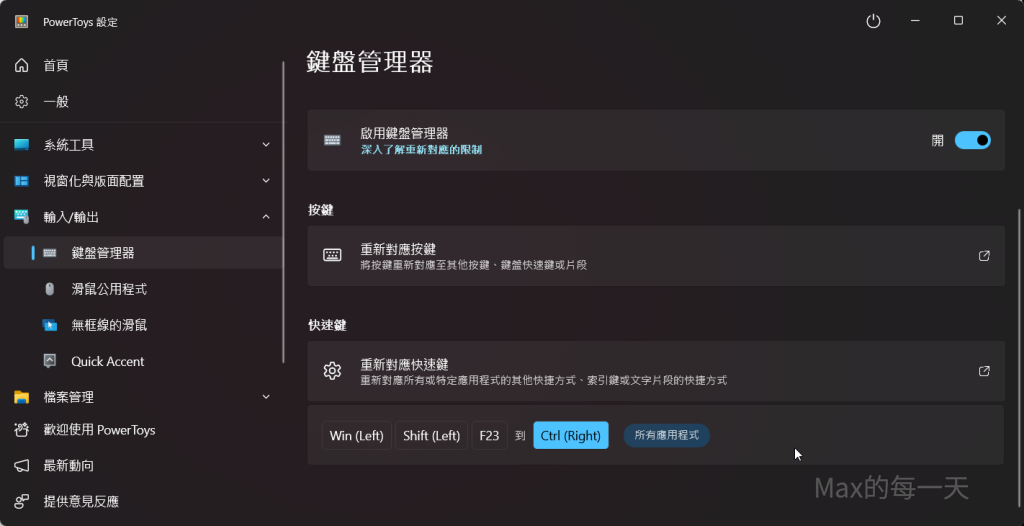
Task: Open 重新對應快速鍵 external link icon
Action: tap(984, 371)
